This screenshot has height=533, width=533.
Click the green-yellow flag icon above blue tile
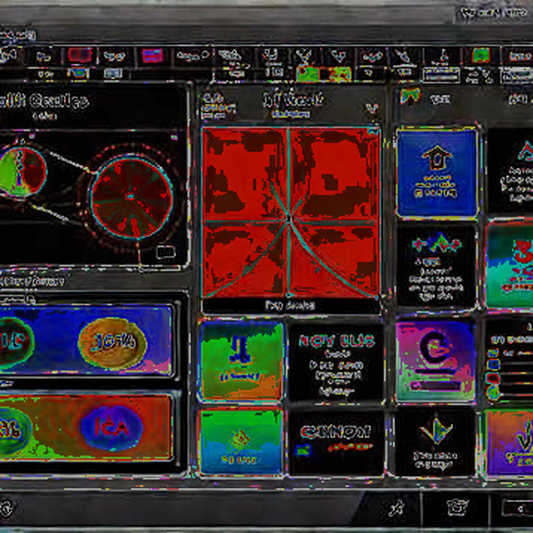[410, 96]
